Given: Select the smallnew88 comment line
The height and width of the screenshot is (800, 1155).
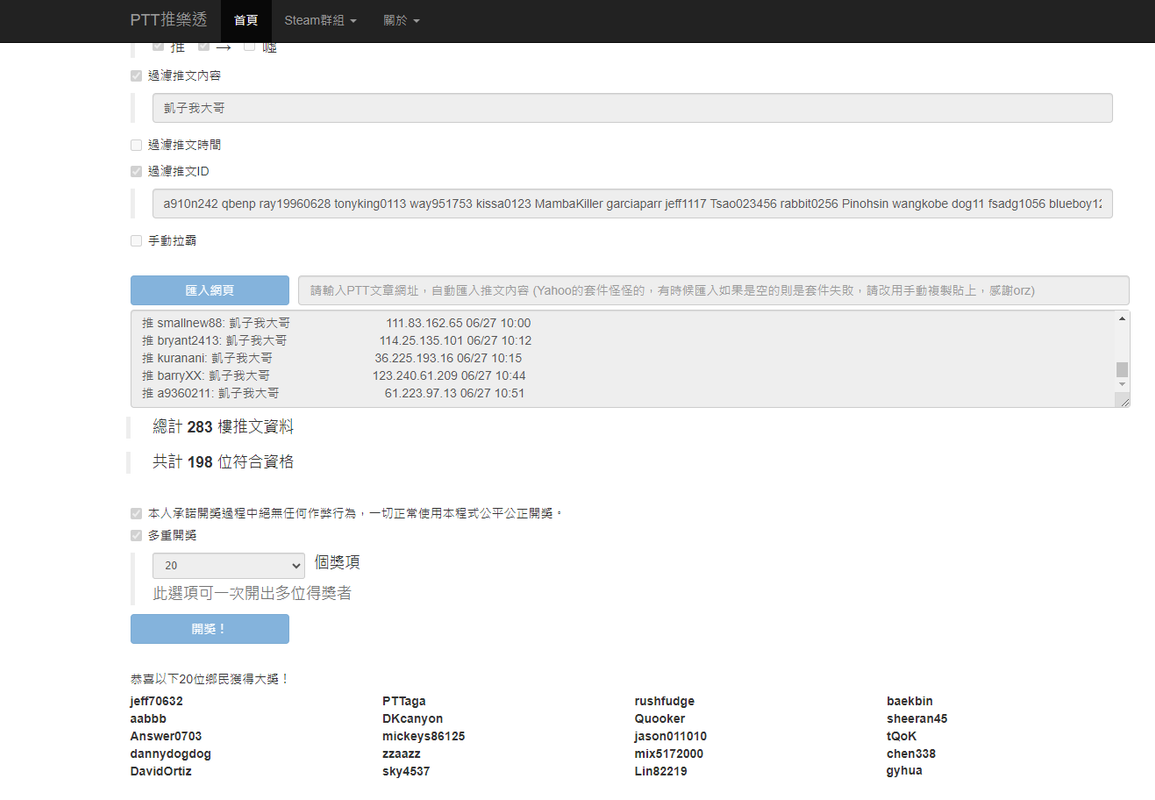Looking at the screenshot, I should point(336,323).
